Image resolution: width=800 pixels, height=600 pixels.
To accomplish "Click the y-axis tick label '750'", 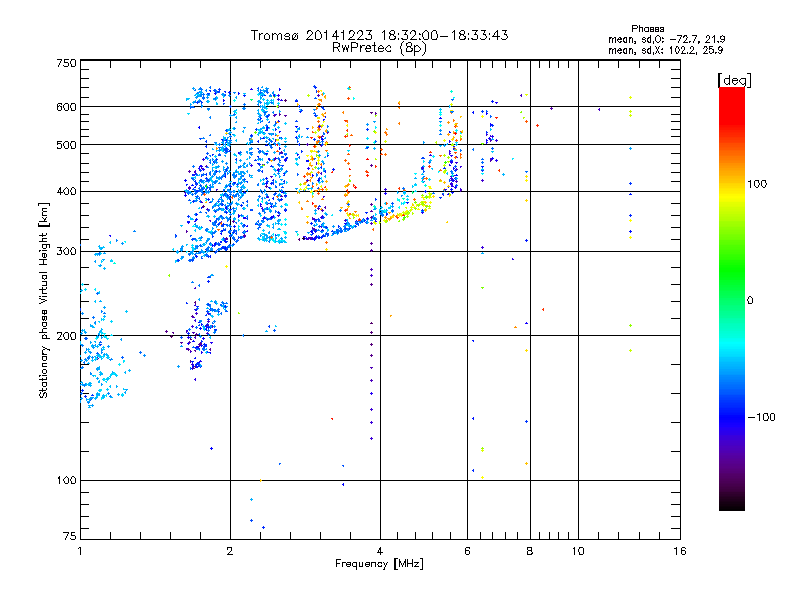I will click(66, 63).
